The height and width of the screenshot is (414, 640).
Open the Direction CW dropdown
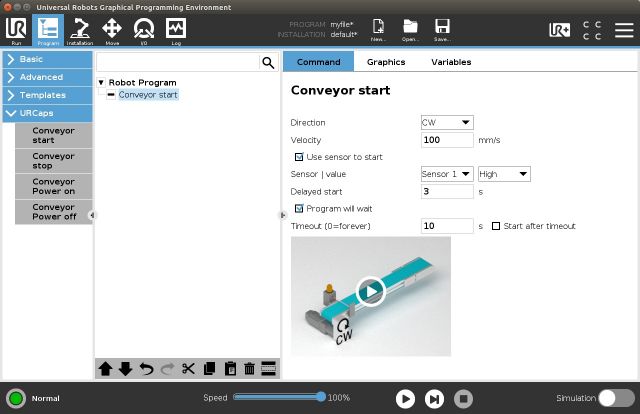click(x=446, y=123)
